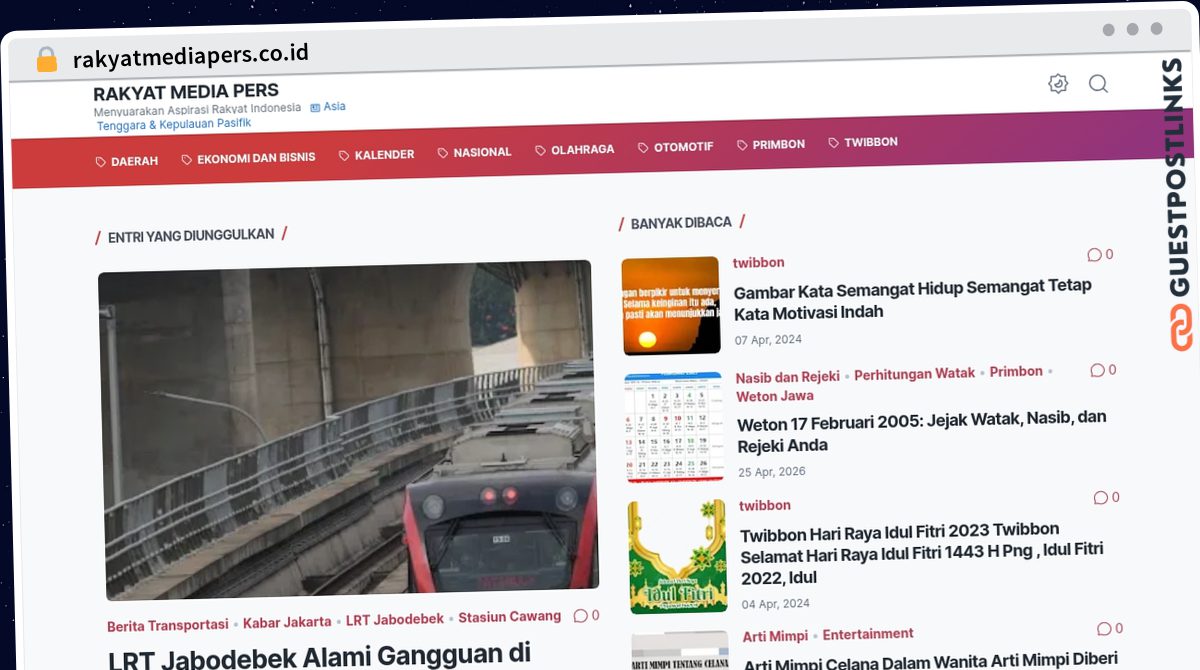
Task: Click comment icon on Gambar Kata Semangat post
Action: pos(1094,255)
